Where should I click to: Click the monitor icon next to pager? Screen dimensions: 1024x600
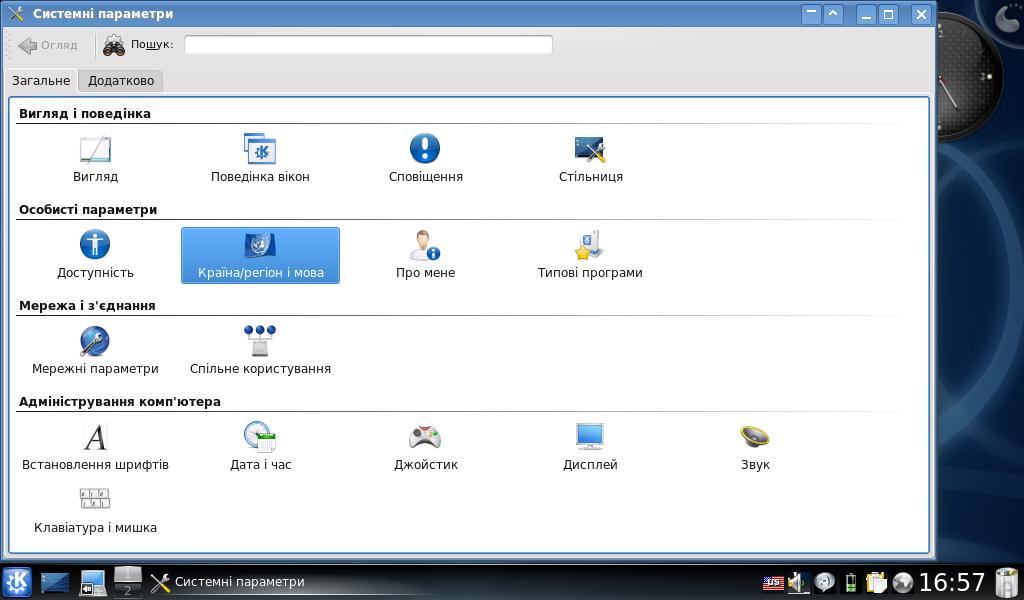pyautogui.click(x=93, y=582)
